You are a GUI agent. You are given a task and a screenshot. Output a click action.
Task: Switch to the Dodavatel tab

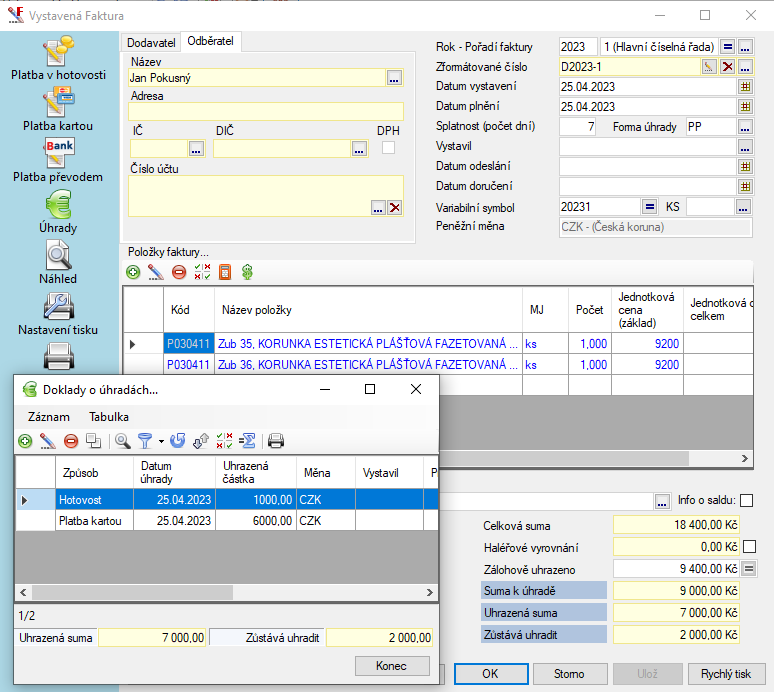click(151, 43)
